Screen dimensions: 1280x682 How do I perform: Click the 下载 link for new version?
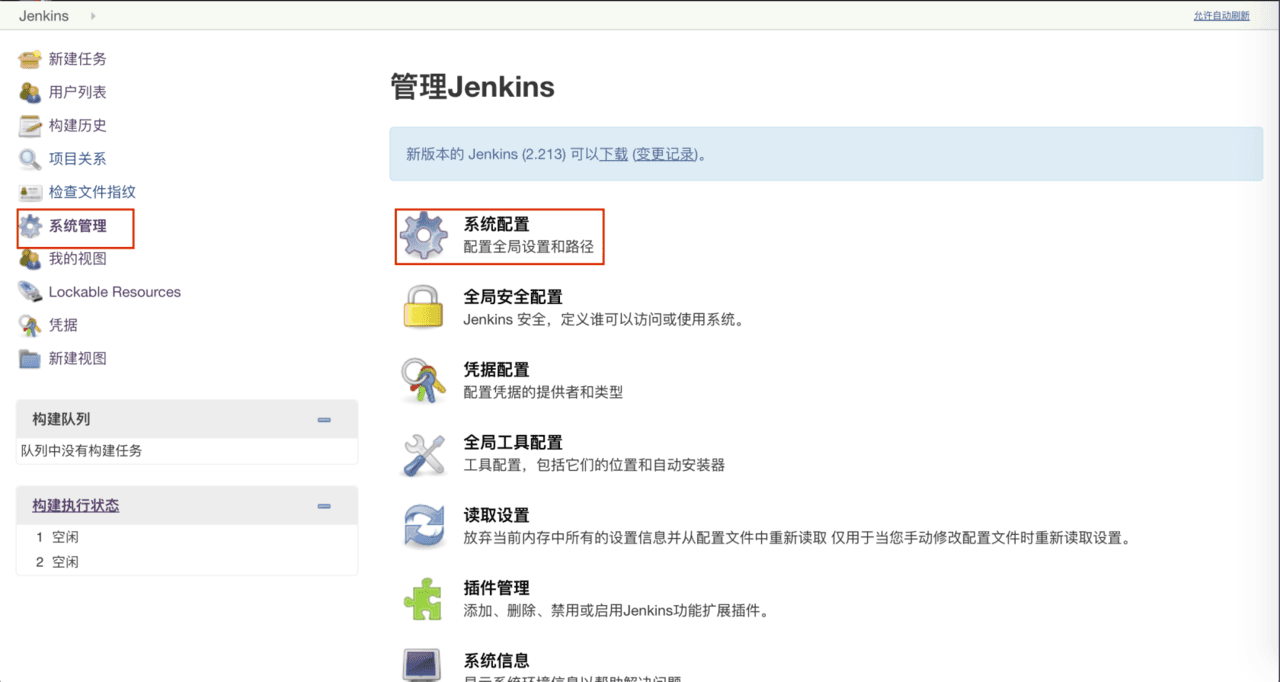click(613, 154)
